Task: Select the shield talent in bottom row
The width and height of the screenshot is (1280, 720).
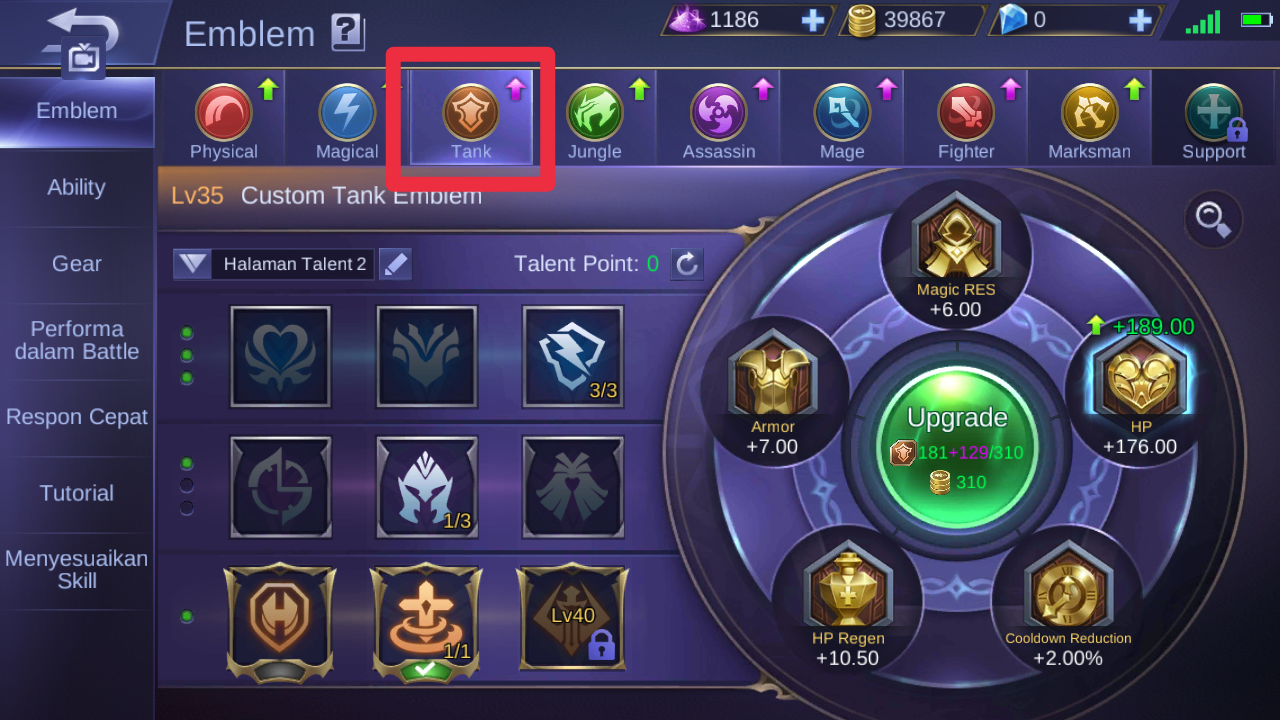Action: [x=280, y=620]
